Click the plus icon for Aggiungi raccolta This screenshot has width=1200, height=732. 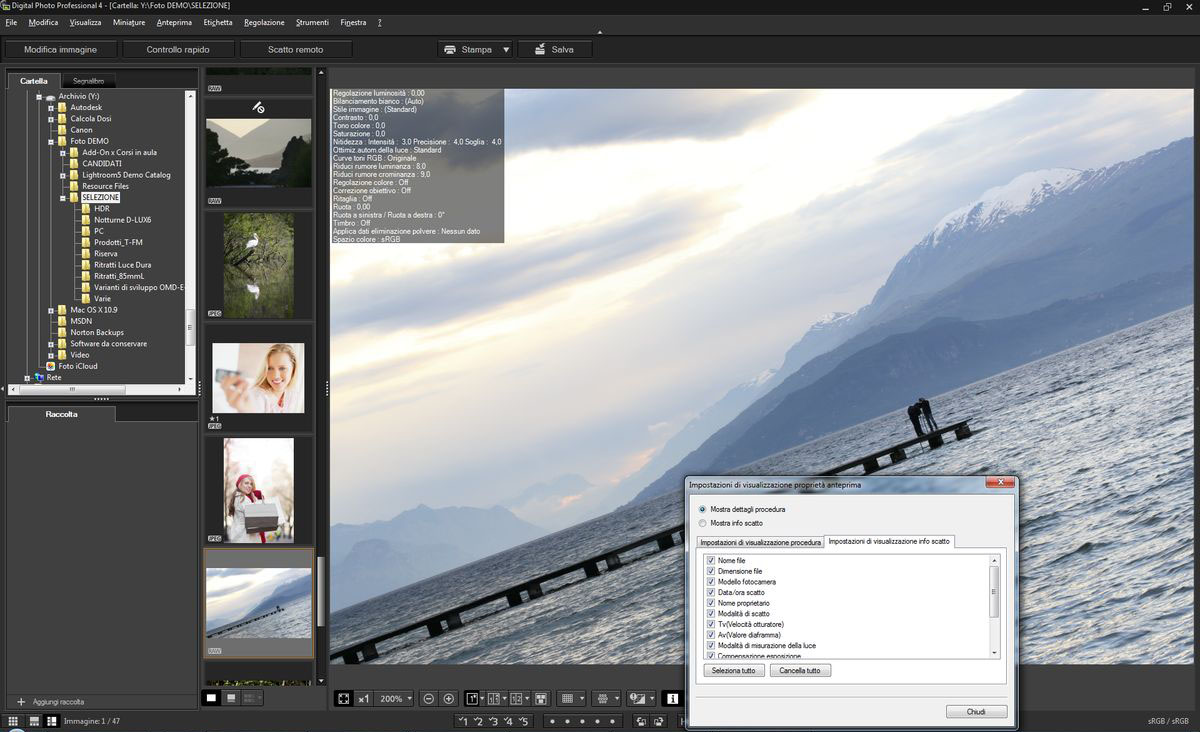coord(21,702)
